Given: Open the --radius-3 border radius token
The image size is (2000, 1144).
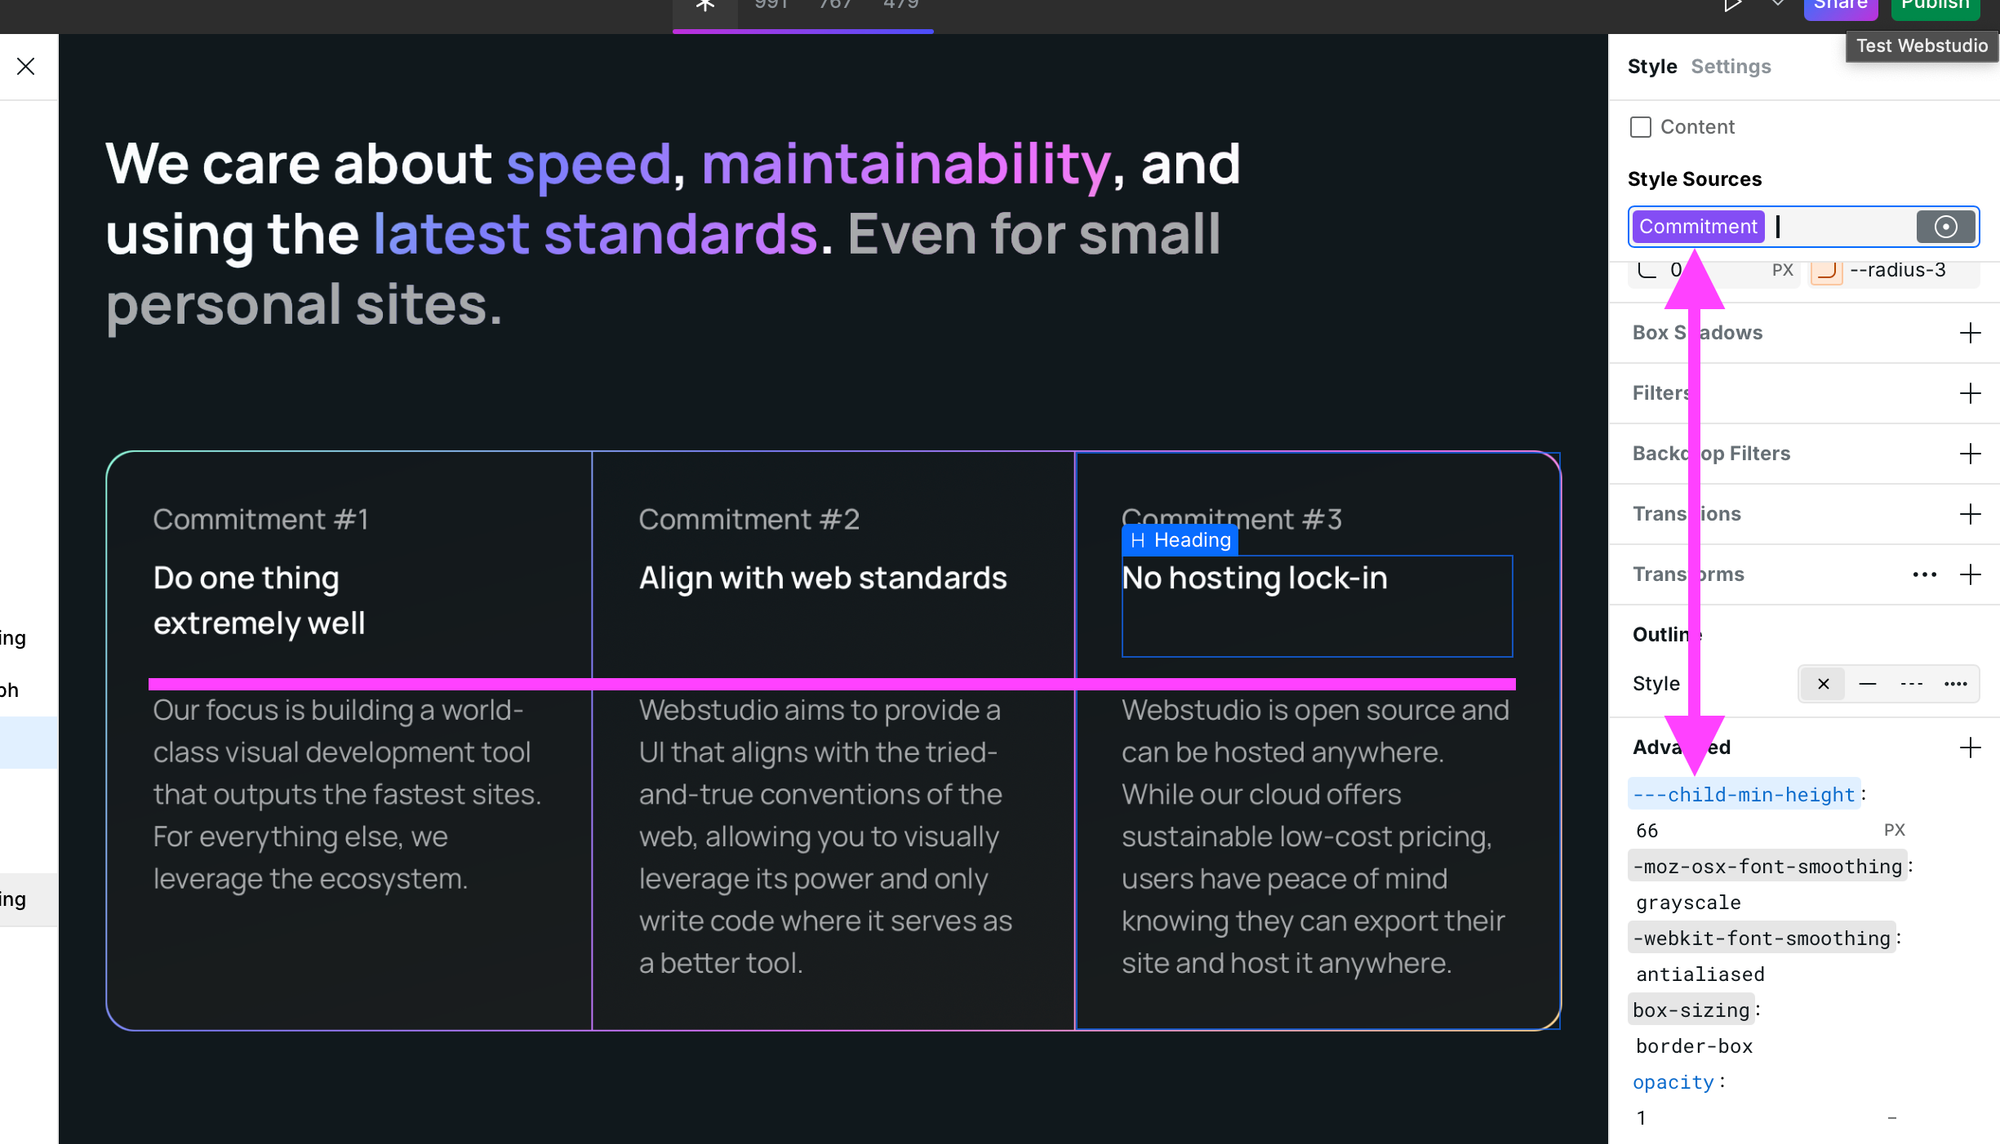Looking at the screenshot, I should (1895, 270).
